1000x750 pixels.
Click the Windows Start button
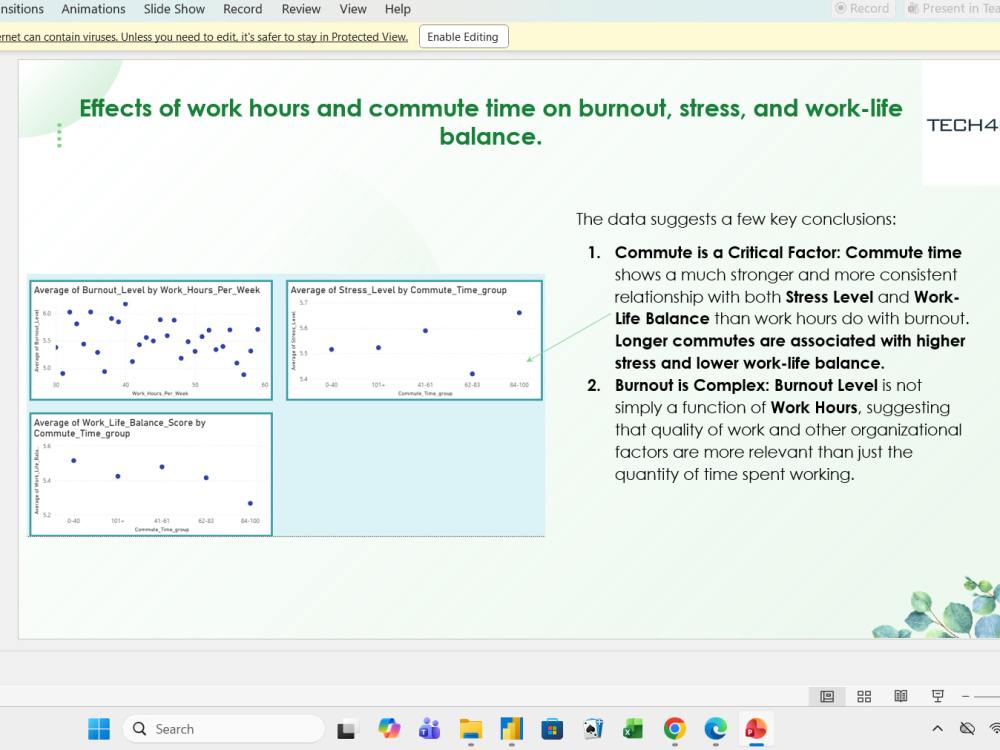pos(99,728)
